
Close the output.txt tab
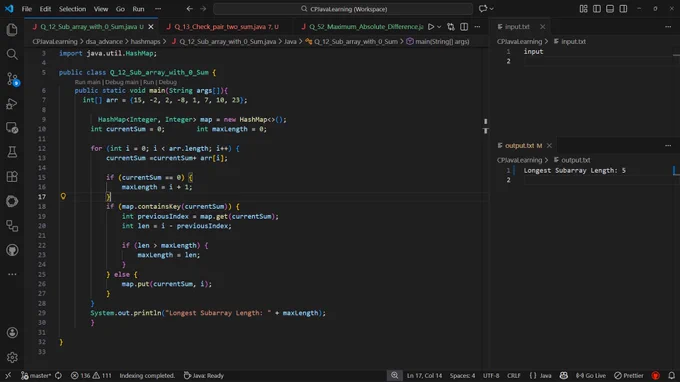[549, 146]
